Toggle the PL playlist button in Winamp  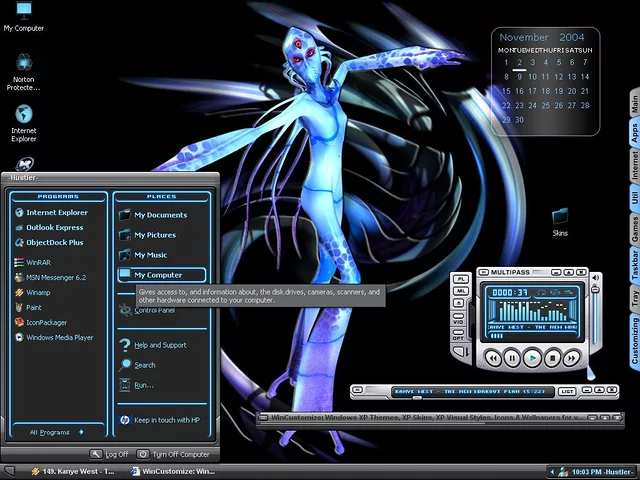(461, 279)
